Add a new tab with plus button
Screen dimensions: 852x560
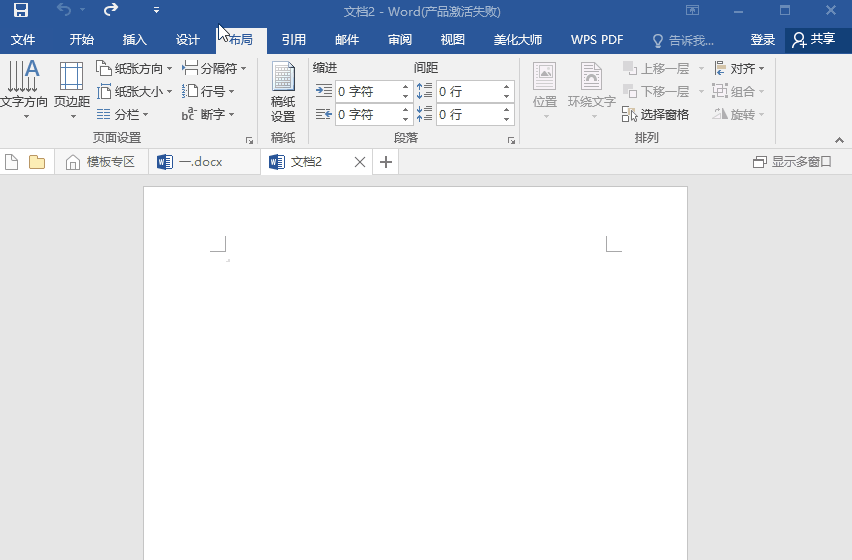pos(386,162)
